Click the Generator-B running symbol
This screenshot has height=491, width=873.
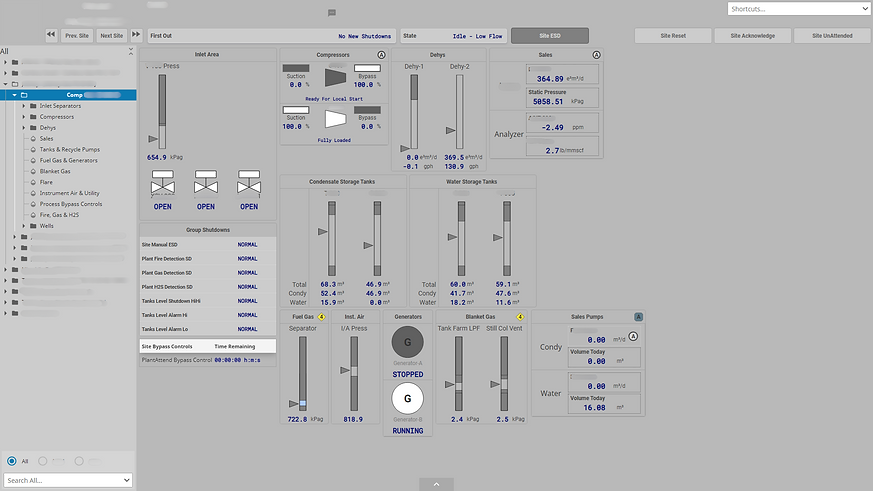point(408,399)
